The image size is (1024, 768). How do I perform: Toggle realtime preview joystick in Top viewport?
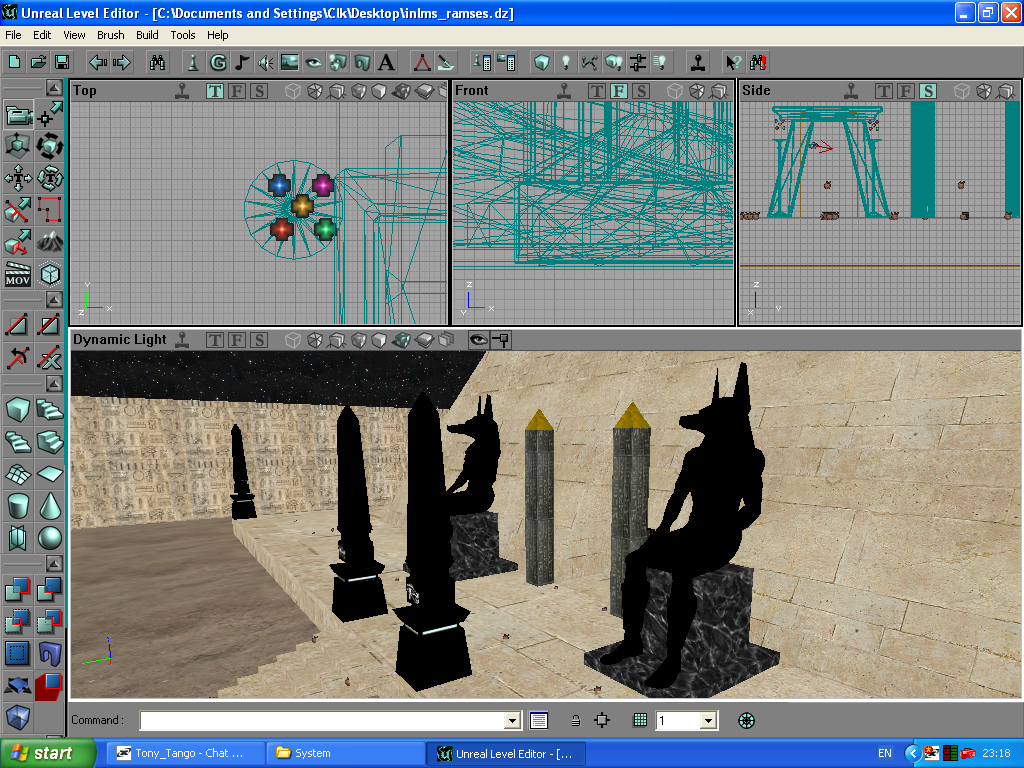(181, 91)
